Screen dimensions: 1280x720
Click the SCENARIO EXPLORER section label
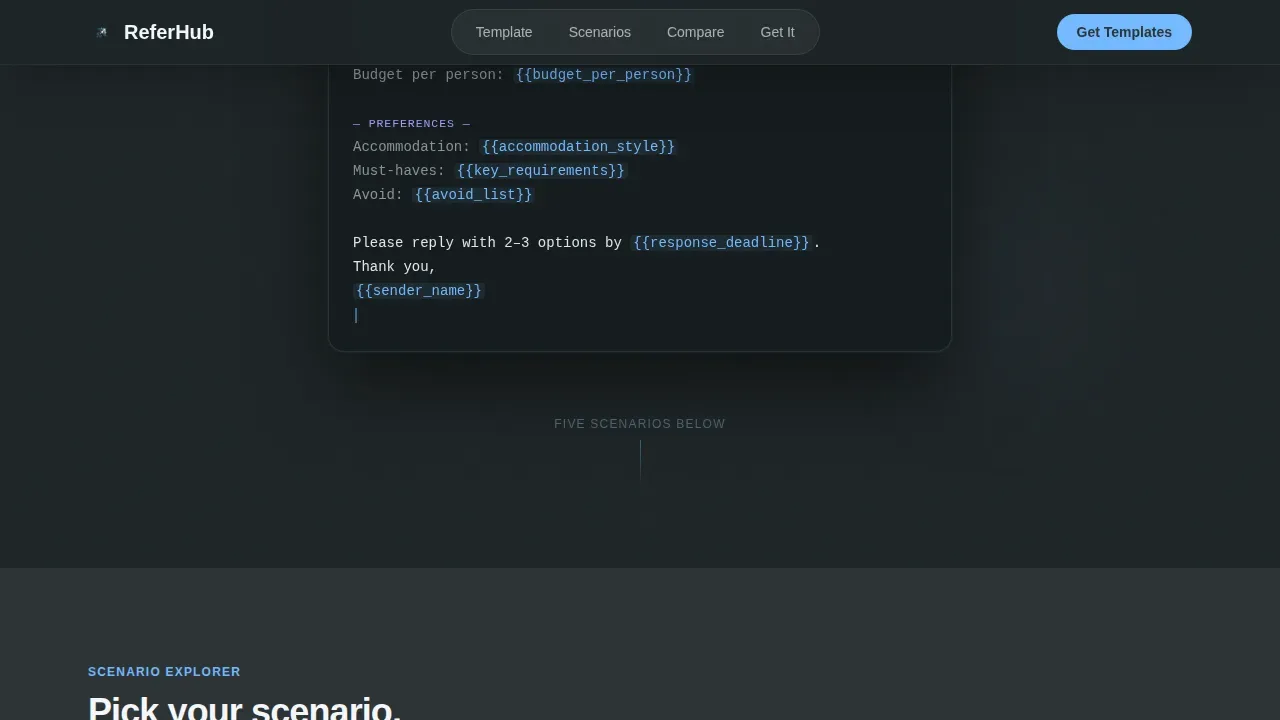(x=164, y=672)
